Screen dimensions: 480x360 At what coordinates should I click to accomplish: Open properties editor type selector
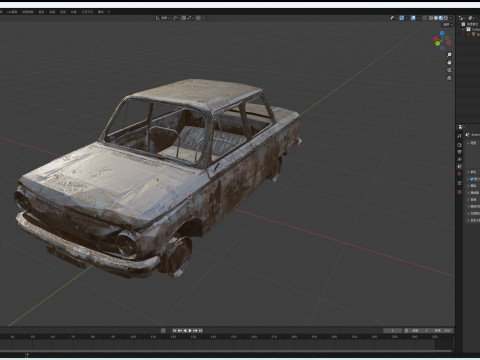[461, 127]
